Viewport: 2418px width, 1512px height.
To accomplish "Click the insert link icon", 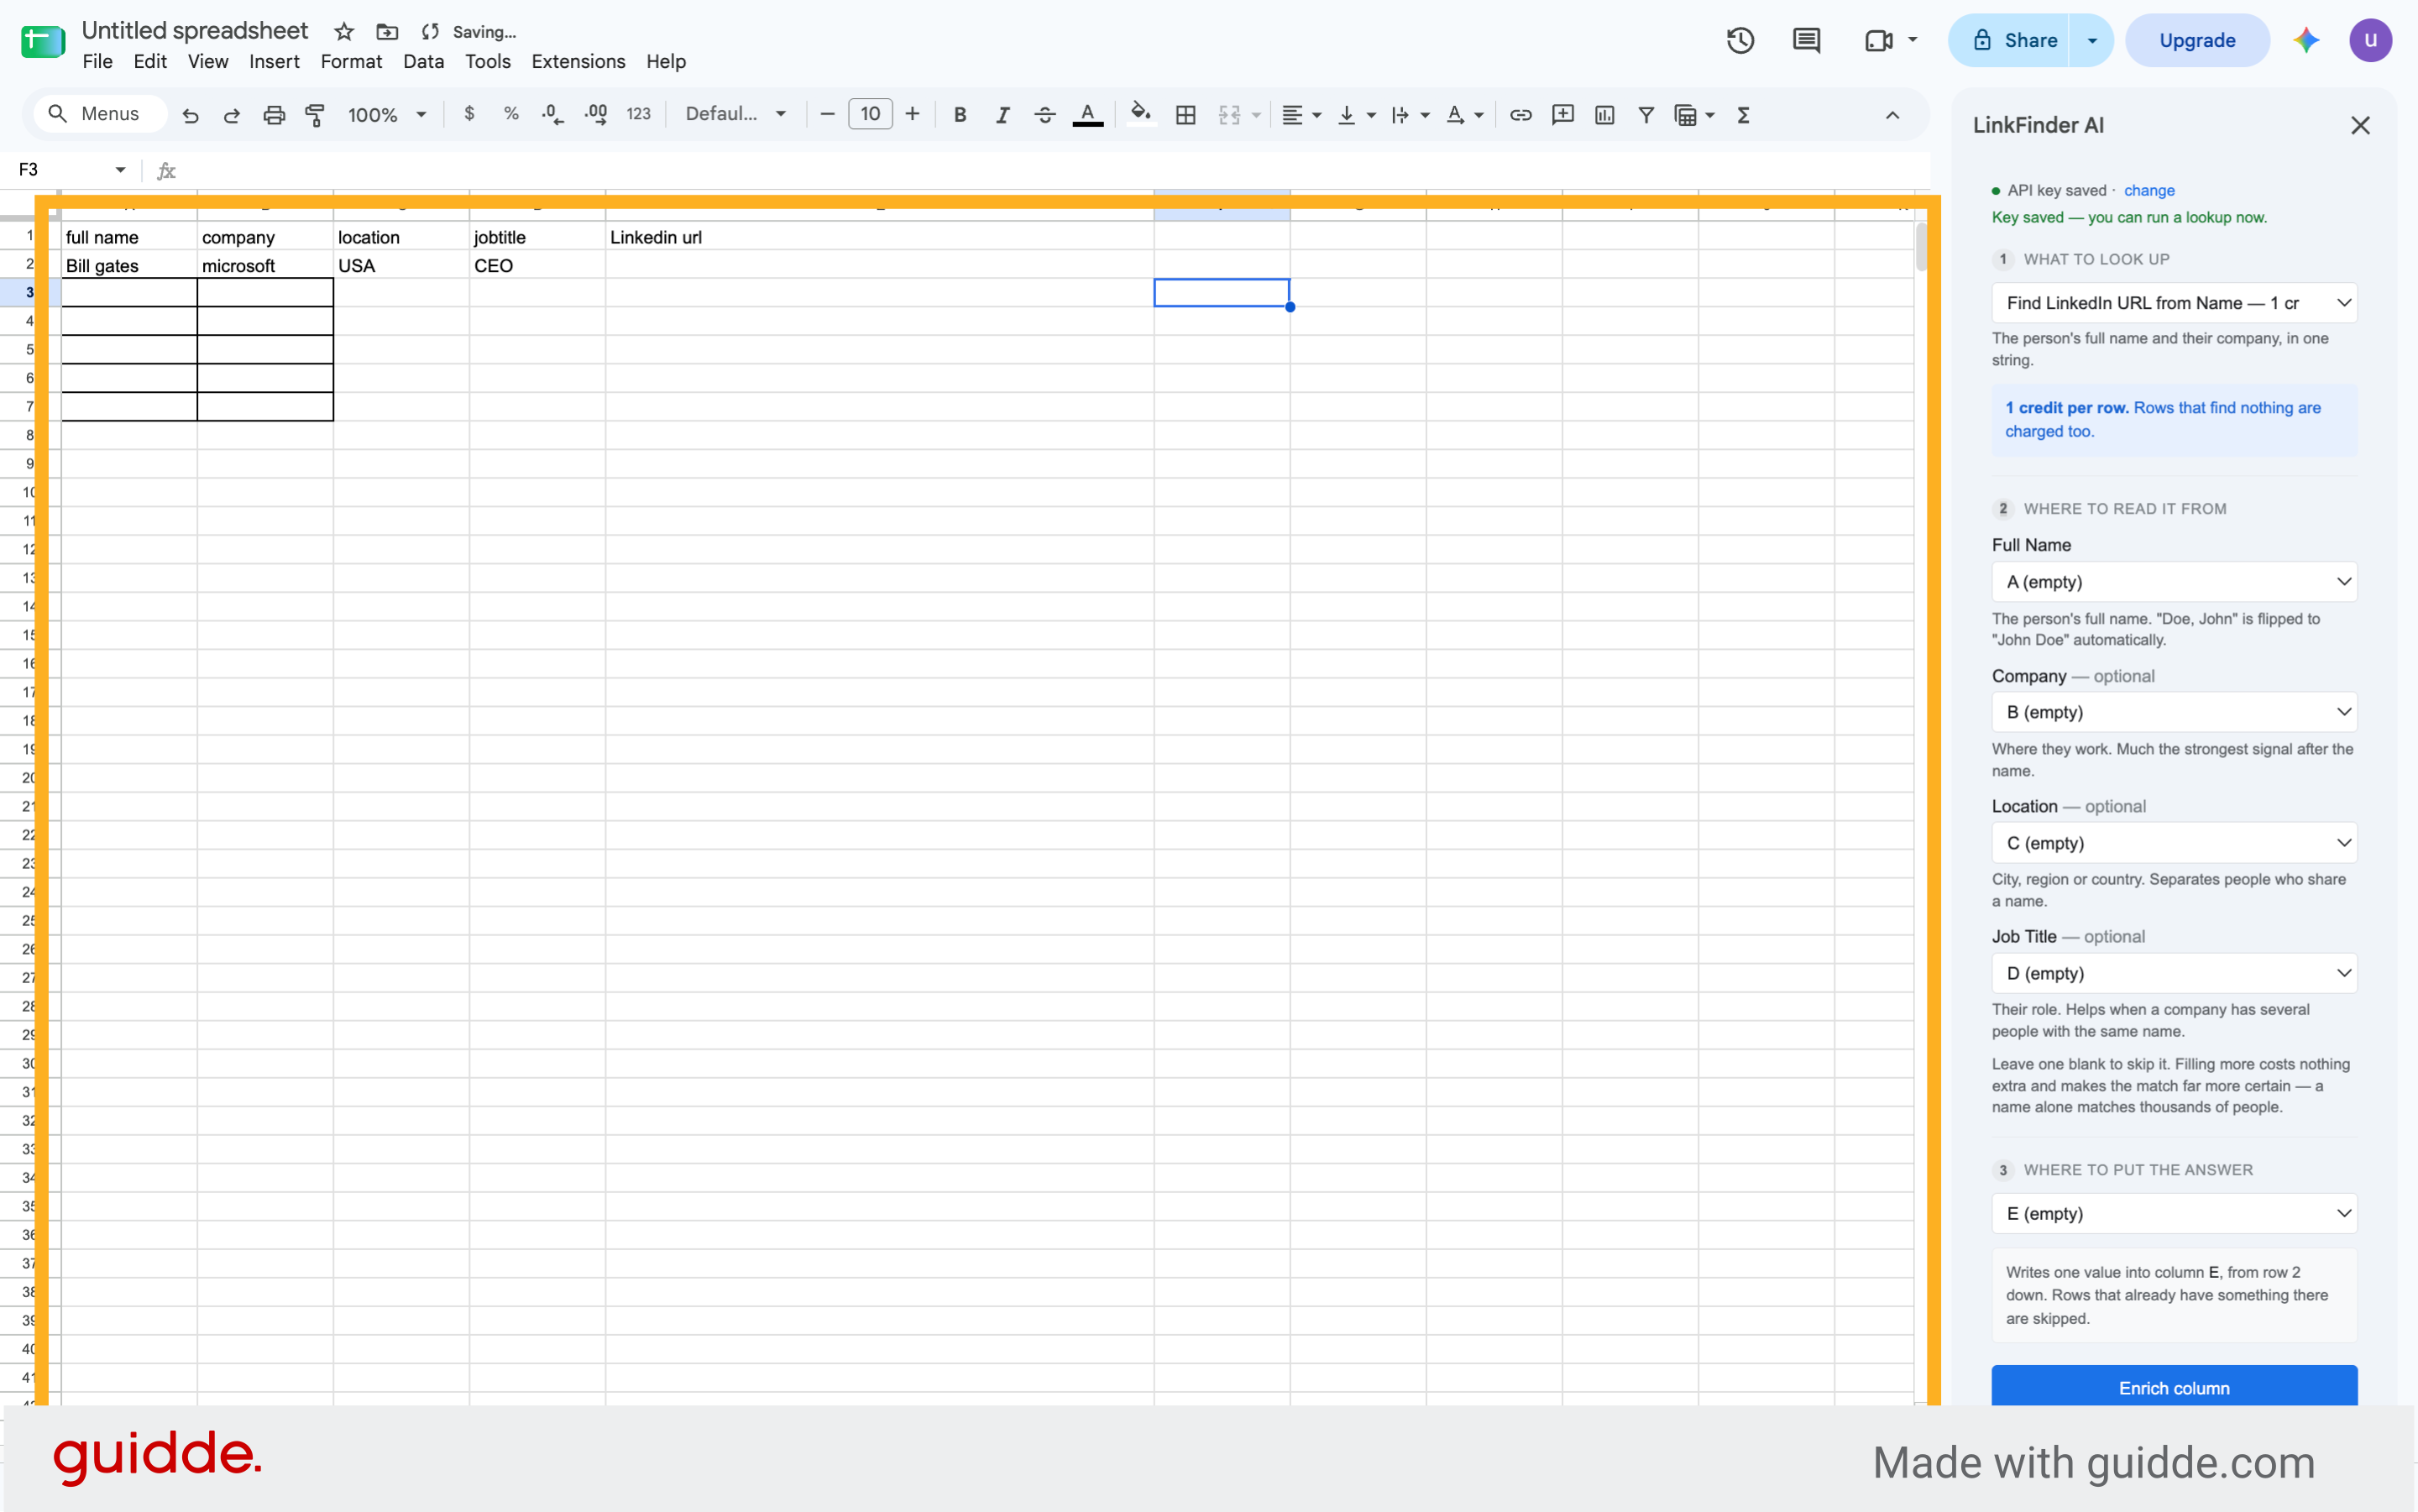I will tap(1520, 115).
